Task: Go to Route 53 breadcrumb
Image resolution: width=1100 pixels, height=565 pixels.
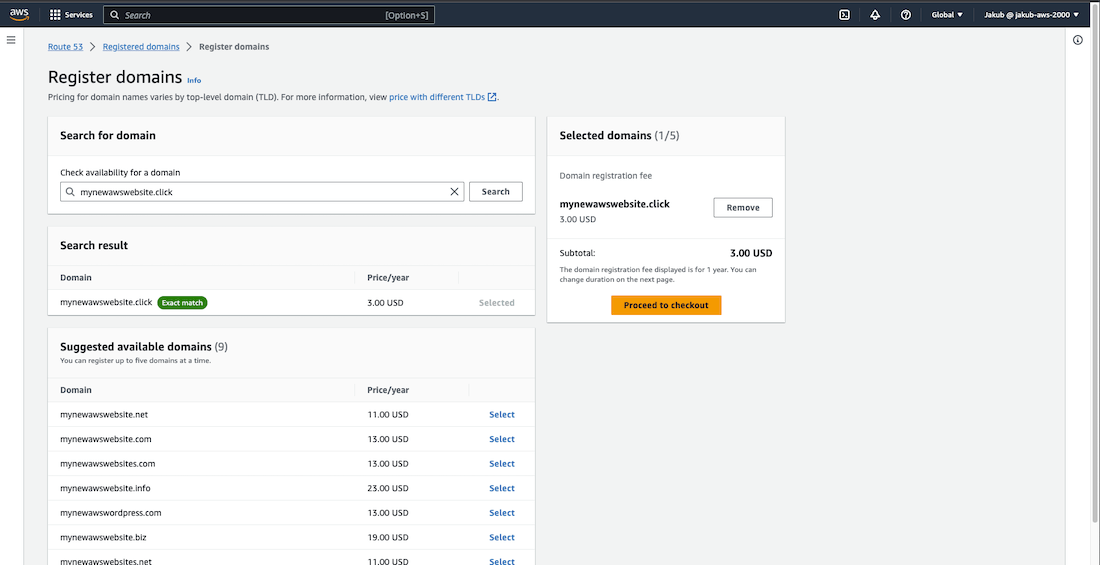Action: (x=65, y=47)
